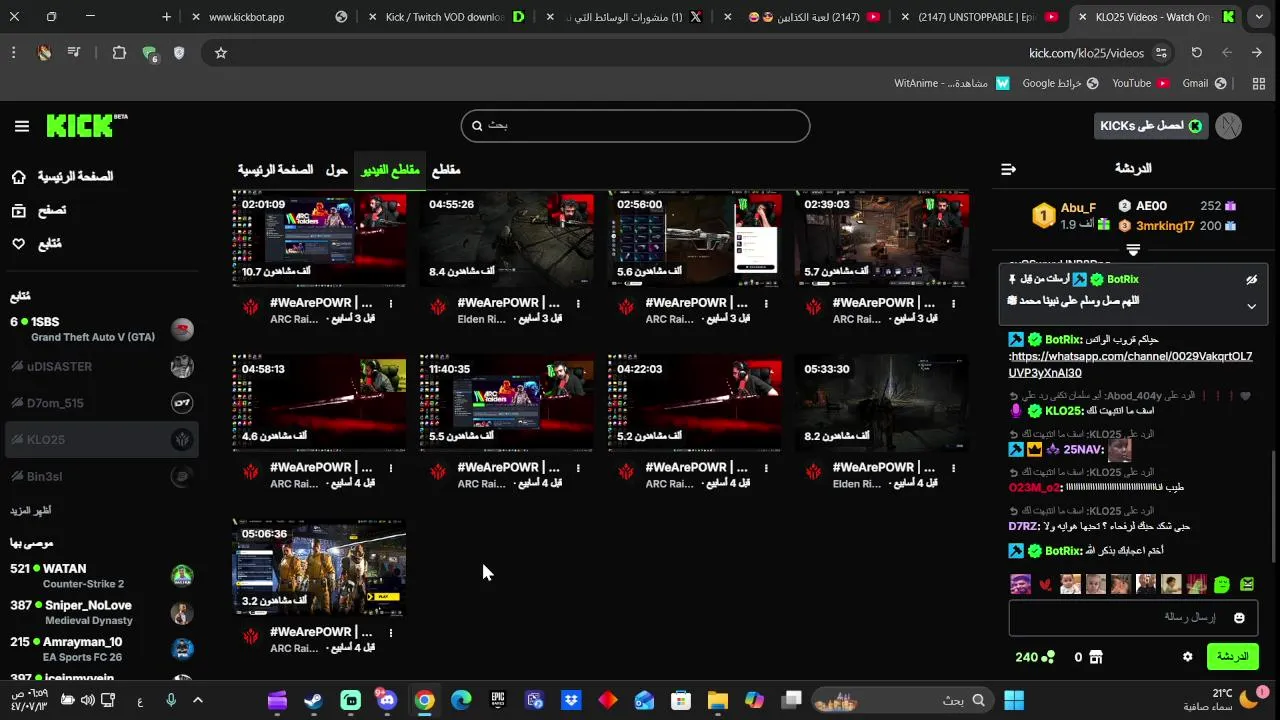Open recommended channel Amrayman_10
1280x720 pixels.
point(100,649)
